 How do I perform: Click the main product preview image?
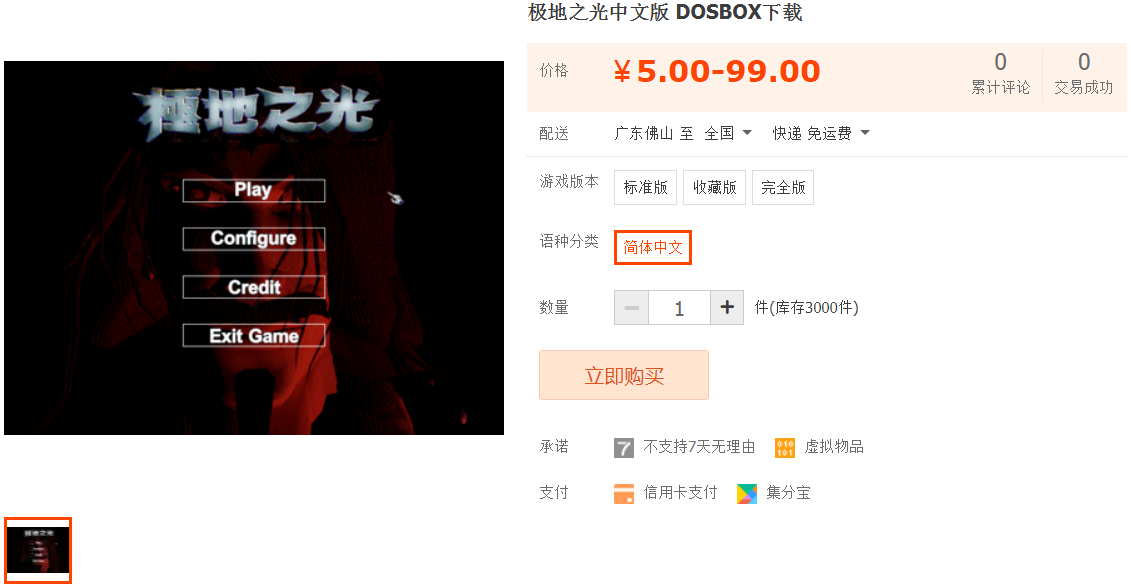click(x=254, y=248)
